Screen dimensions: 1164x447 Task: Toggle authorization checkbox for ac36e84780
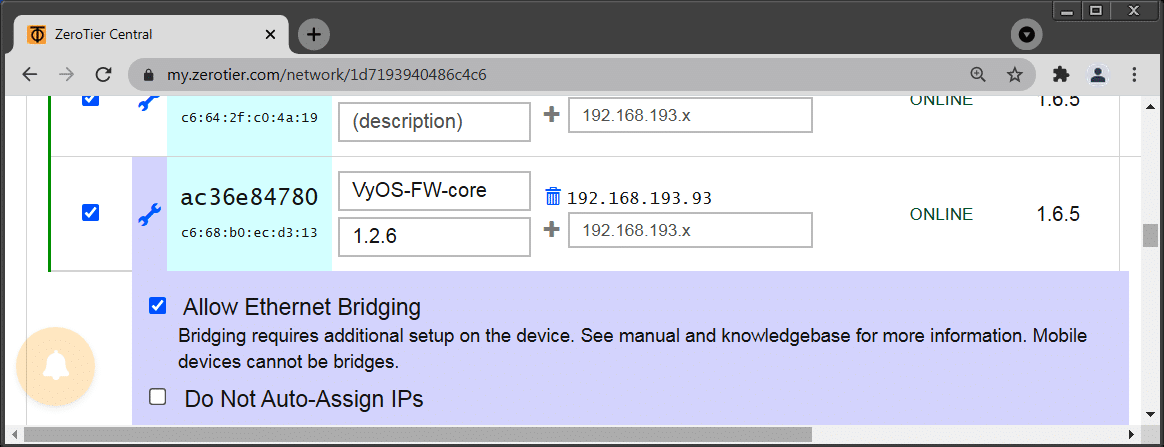90,212
